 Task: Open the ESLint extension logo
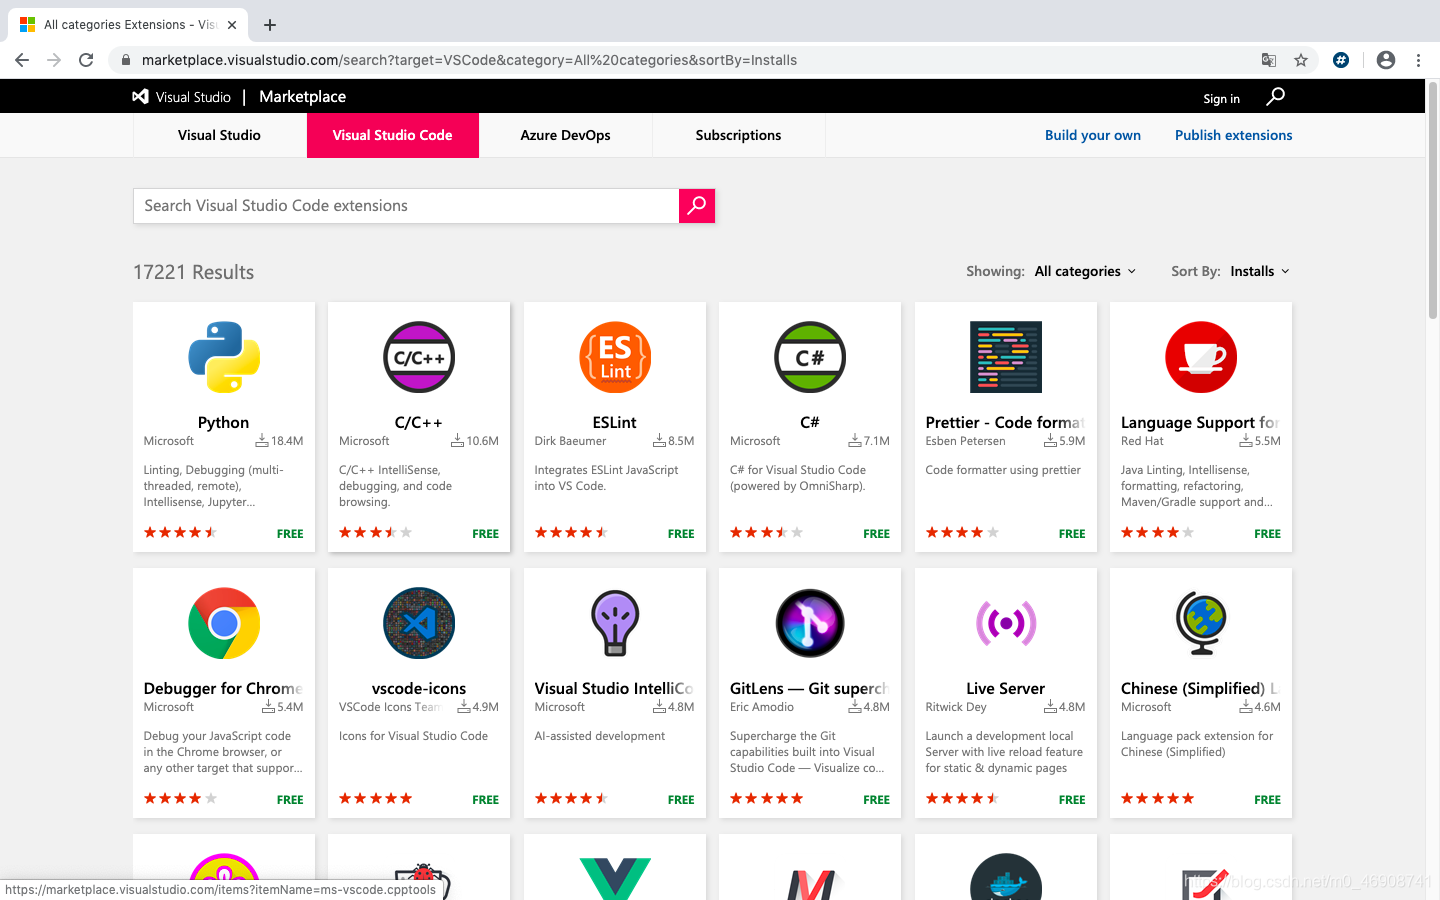coord(615,357)
